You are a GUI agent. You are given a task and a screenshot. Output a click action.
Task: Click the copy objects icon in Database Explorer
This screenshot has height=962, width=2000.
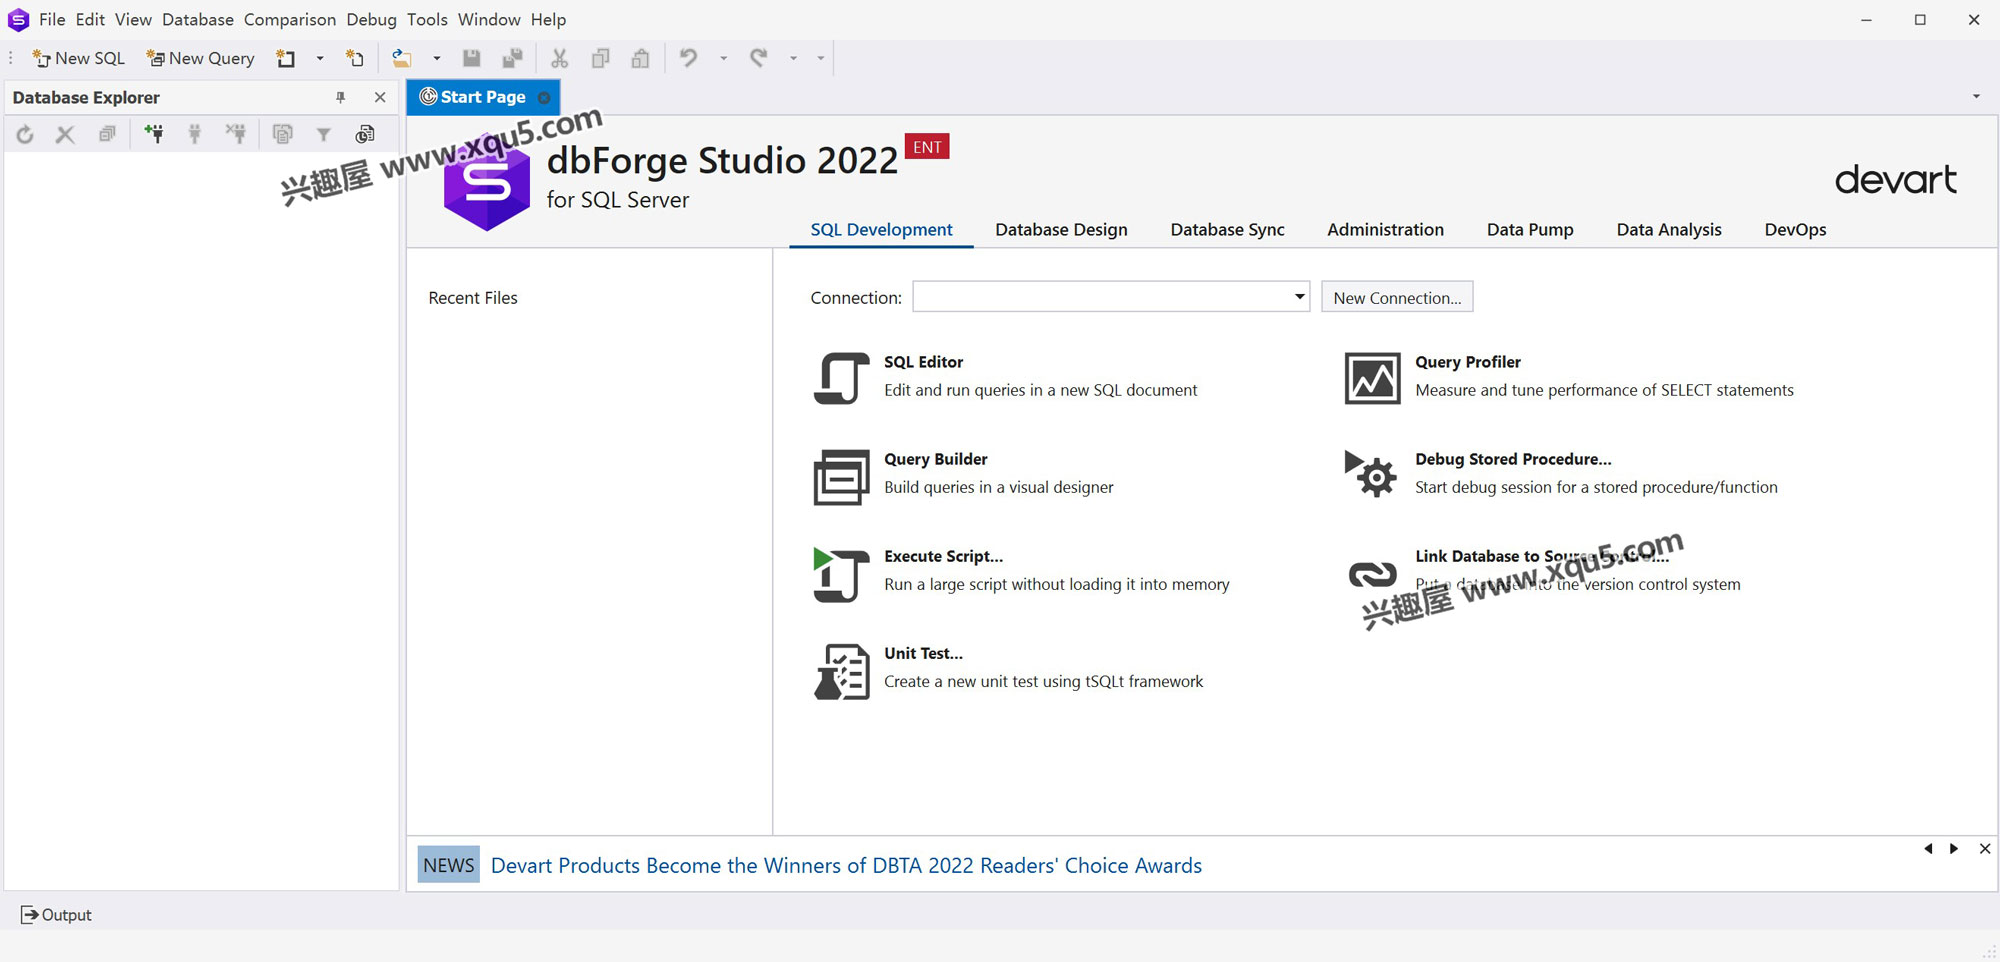click(x=283, y=134)
